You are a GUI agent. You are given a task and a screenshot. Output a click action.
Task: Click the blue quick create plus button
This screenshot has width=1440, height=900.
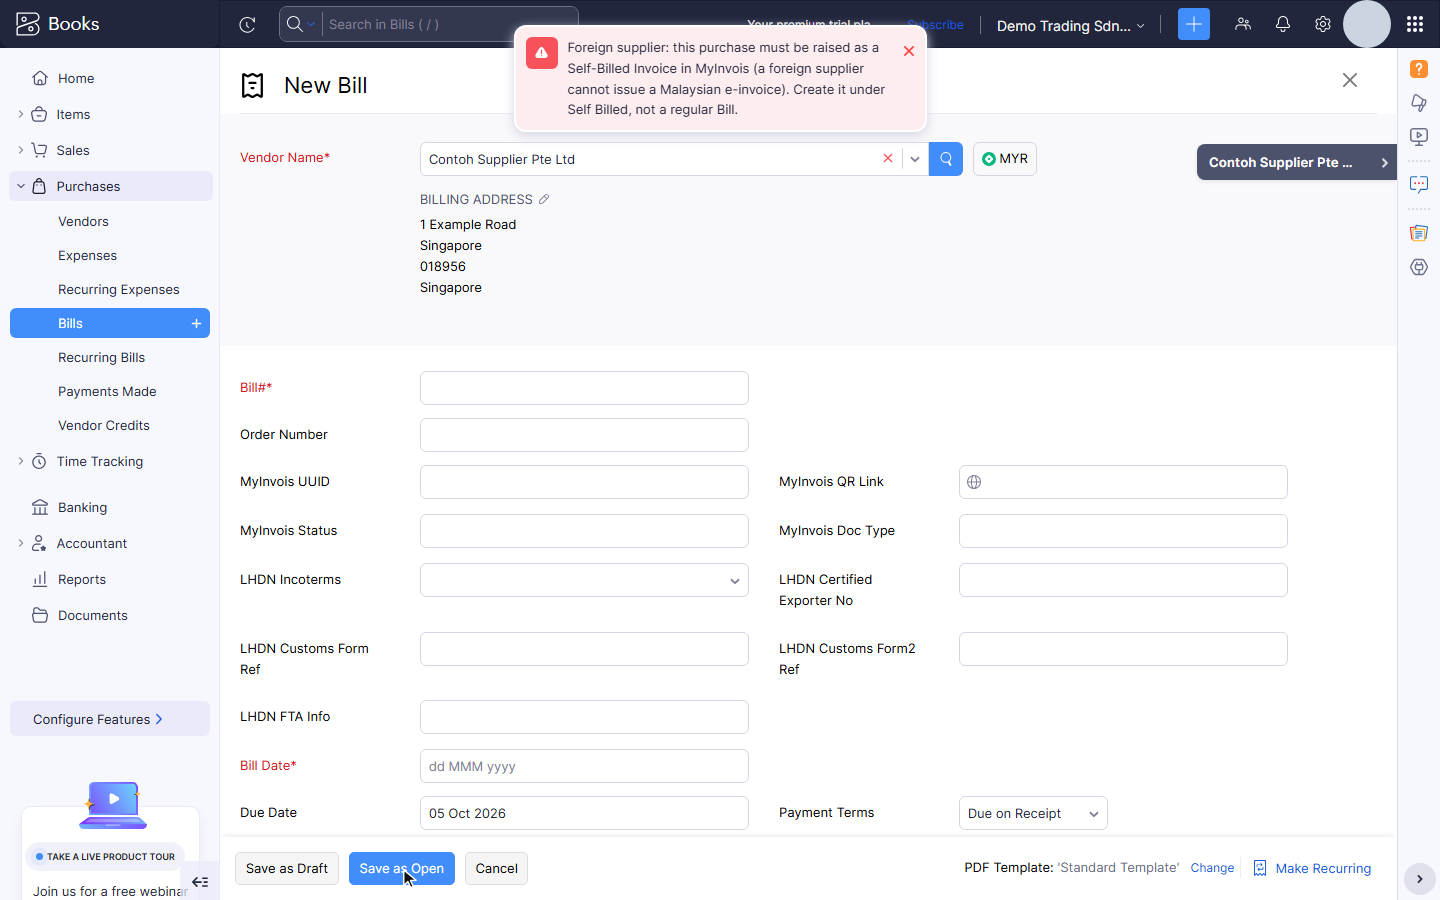tap(1193, 24)
